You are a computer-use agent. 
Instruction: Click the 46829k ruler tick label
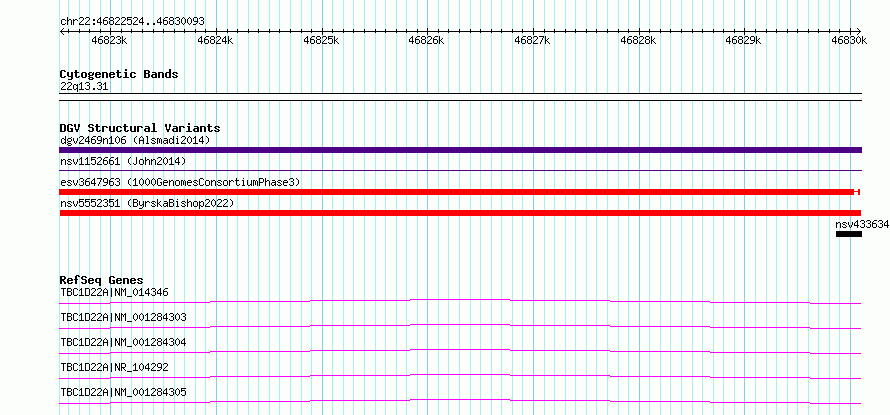(744, 40)
